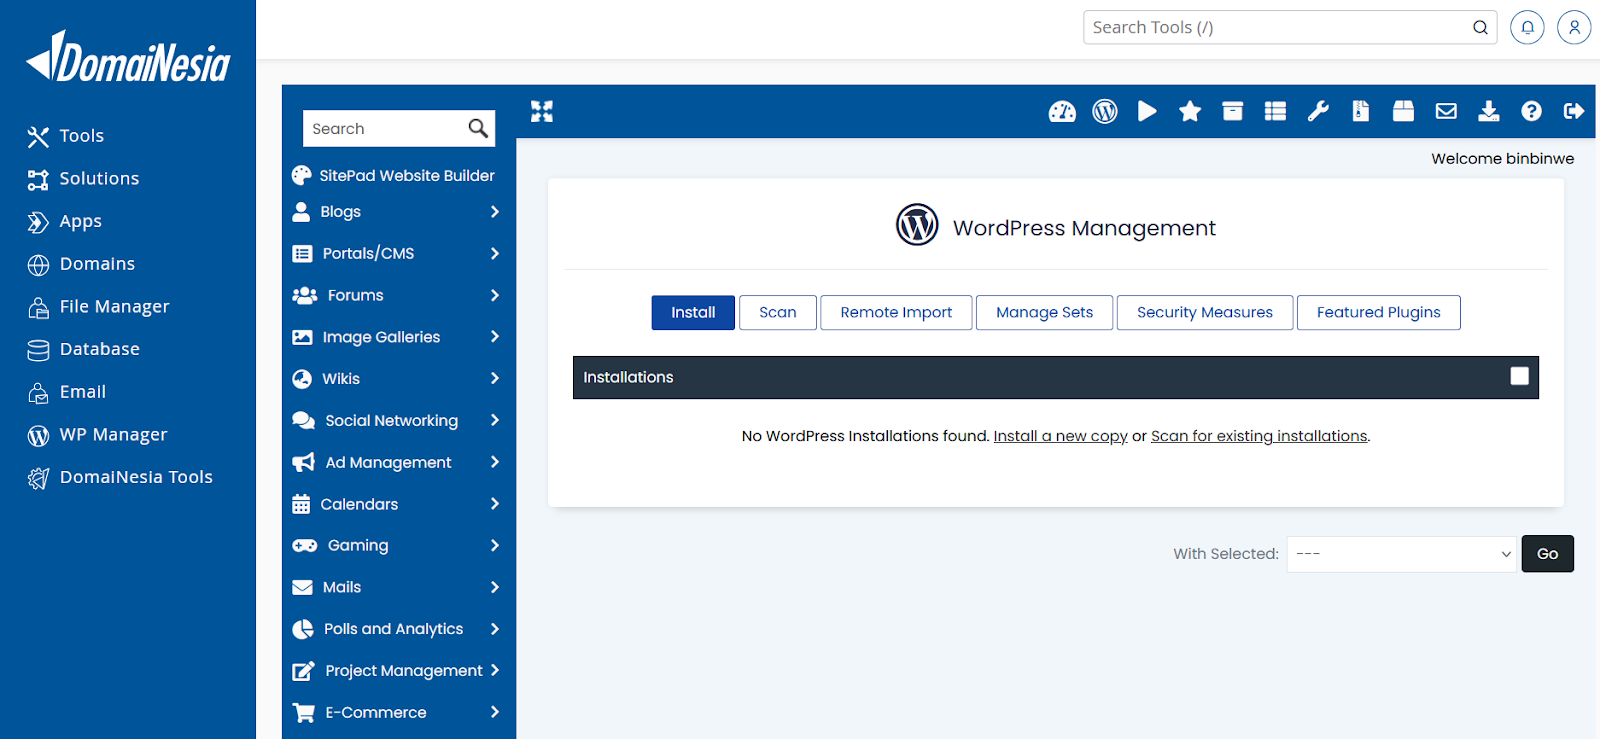Open the Security Measures tab

coord(1205,312)
